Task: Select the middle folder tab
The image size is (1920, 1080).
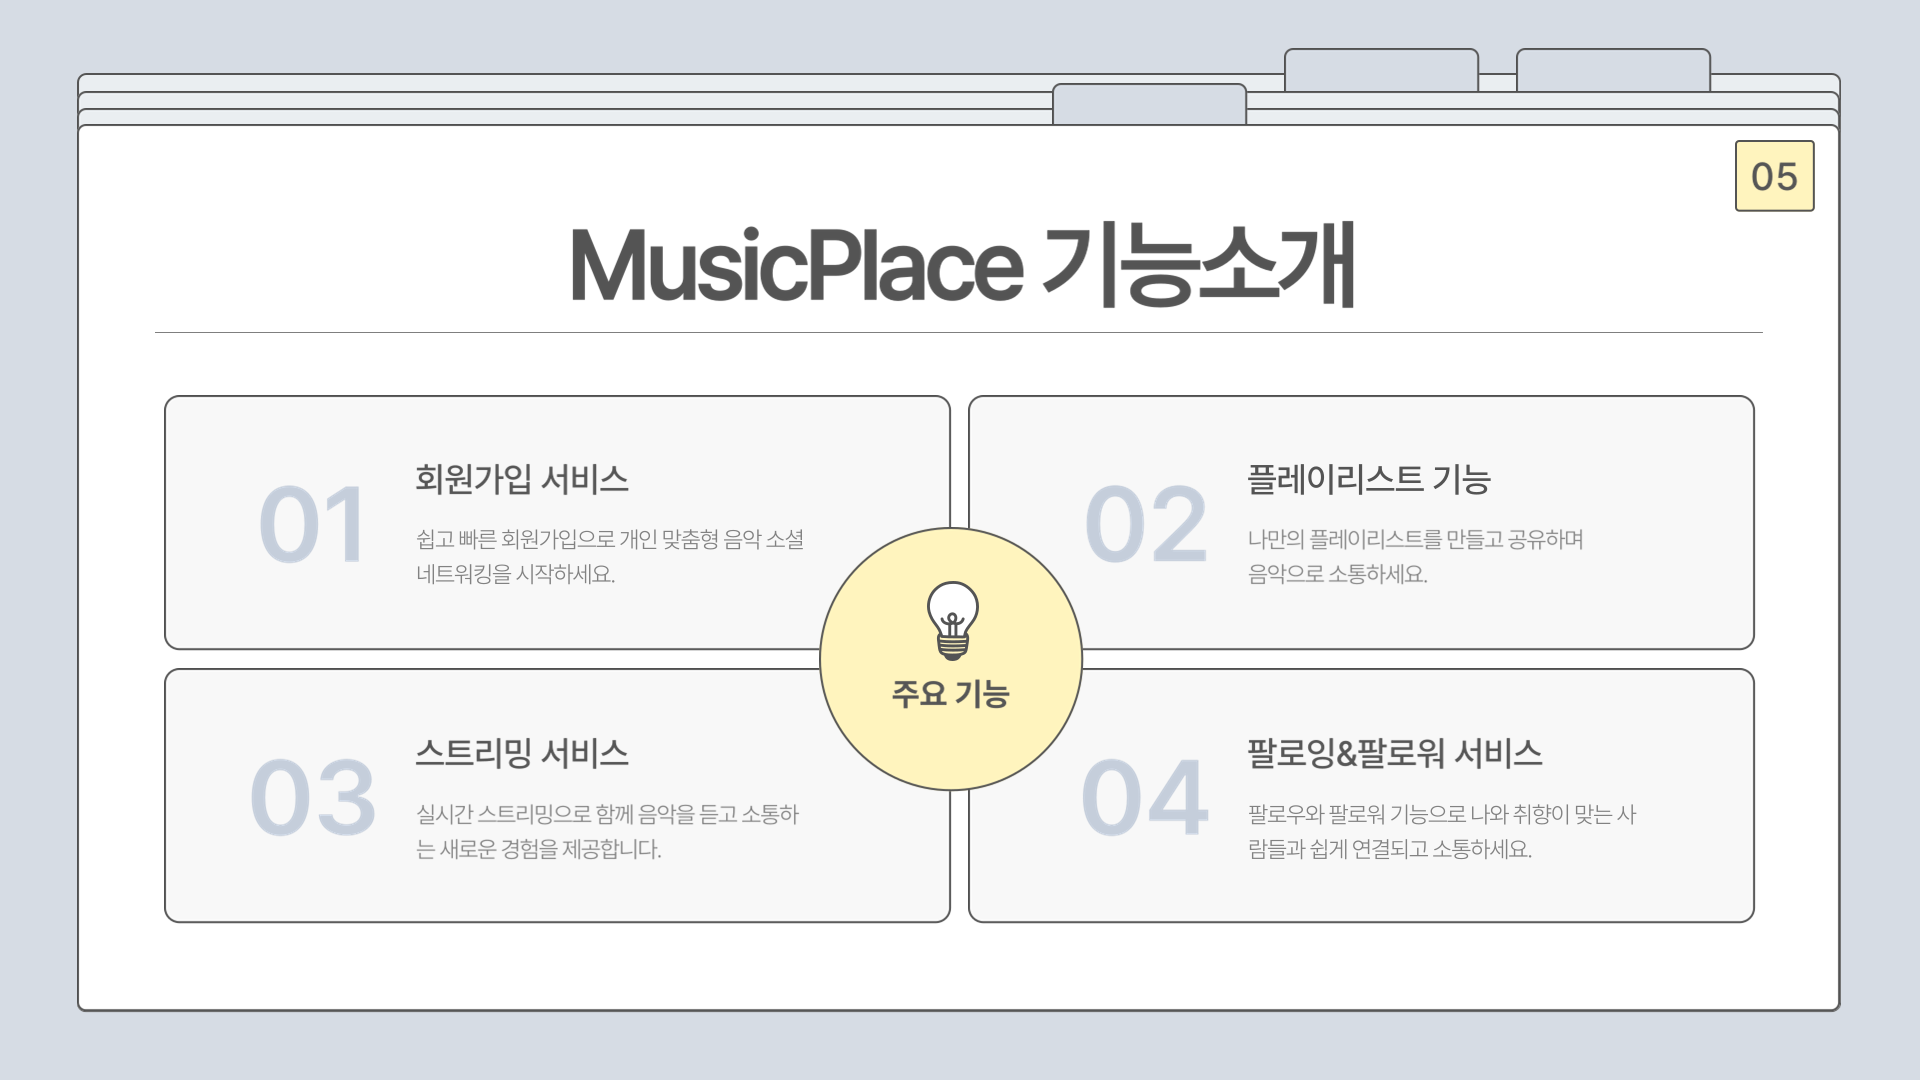Action: 1381,70
